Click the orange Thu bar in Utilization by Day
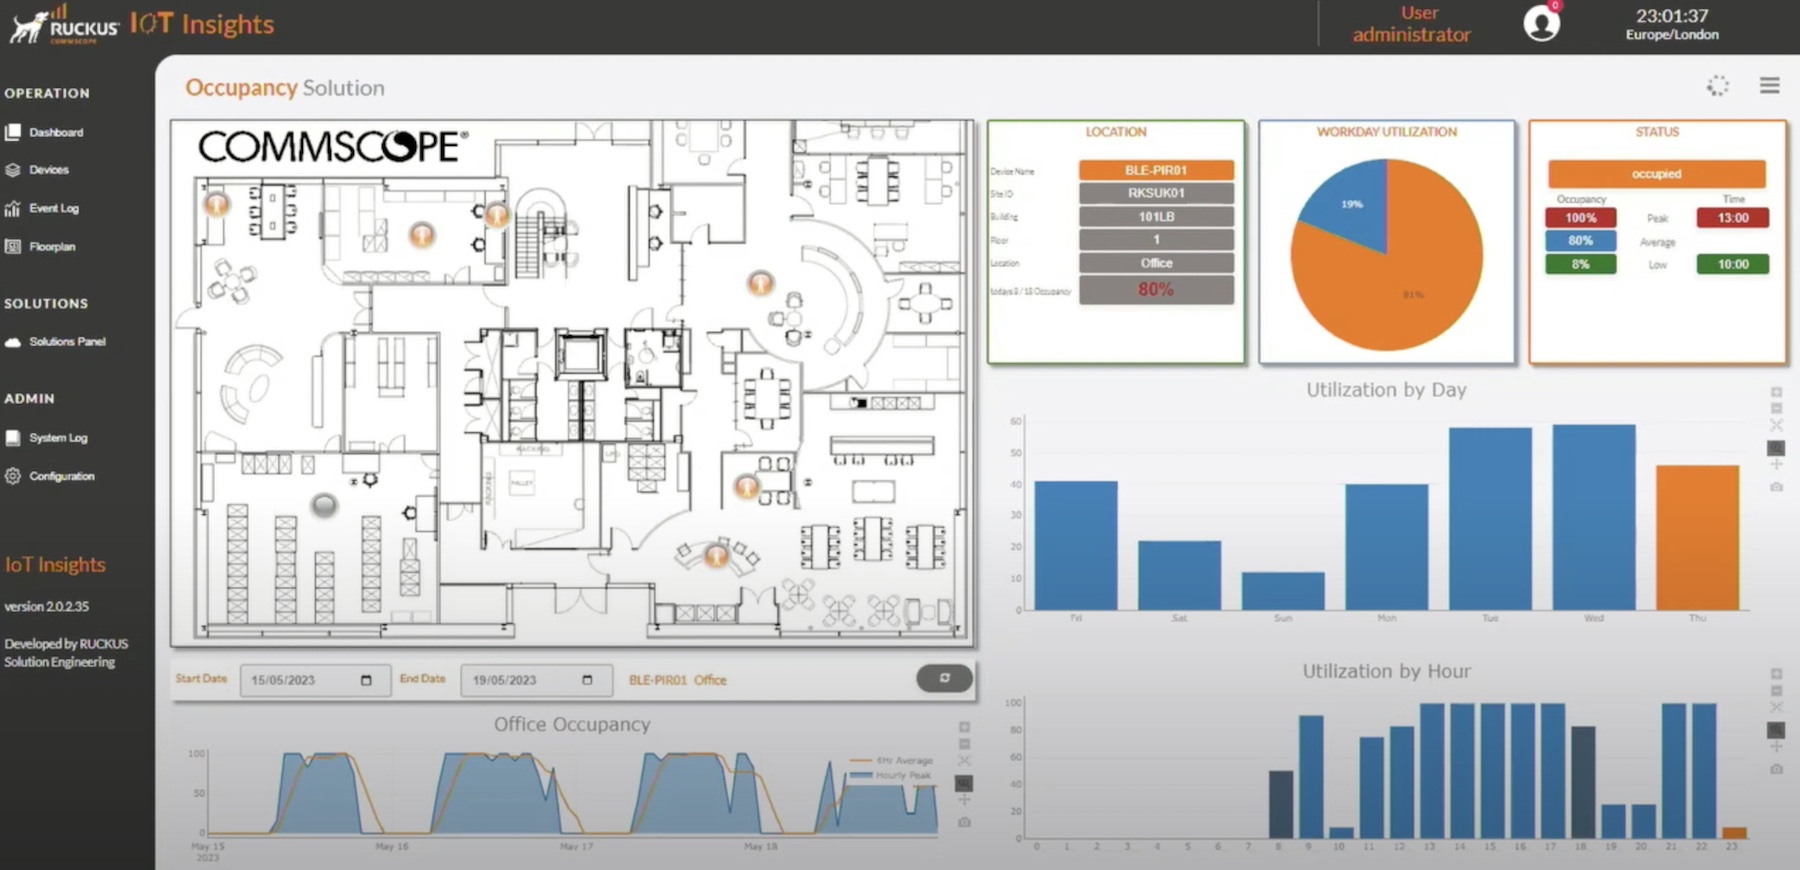 1697,537
